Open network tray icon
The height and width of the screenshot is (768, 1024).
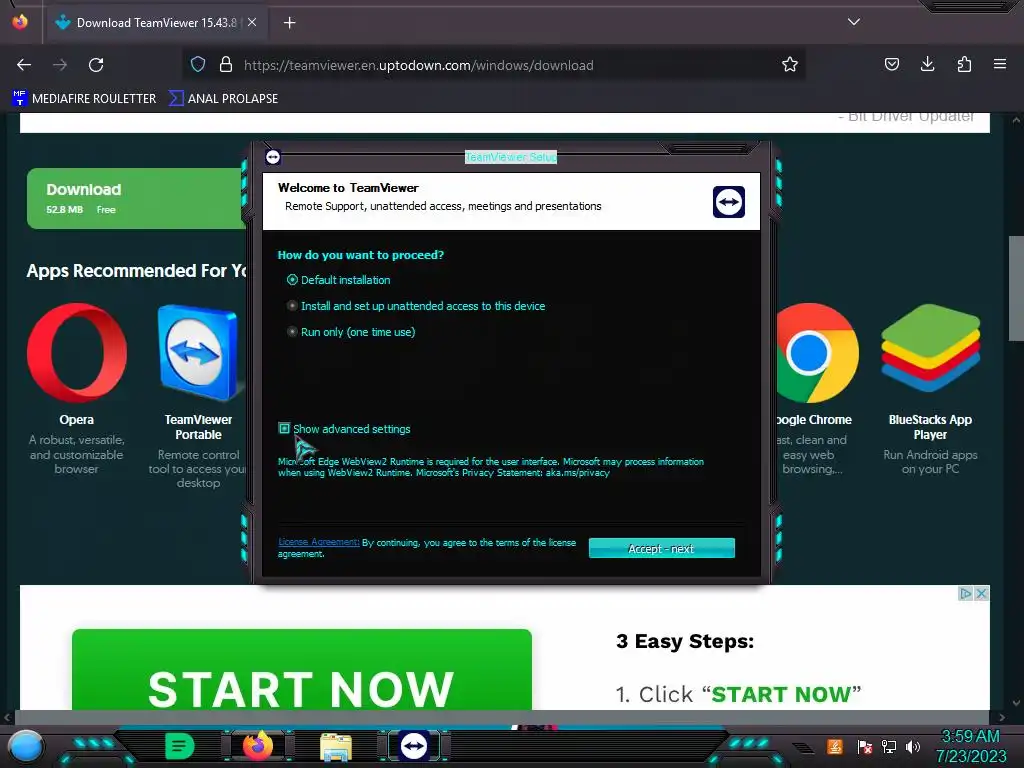pyautogui.click(x=889, y=746)
